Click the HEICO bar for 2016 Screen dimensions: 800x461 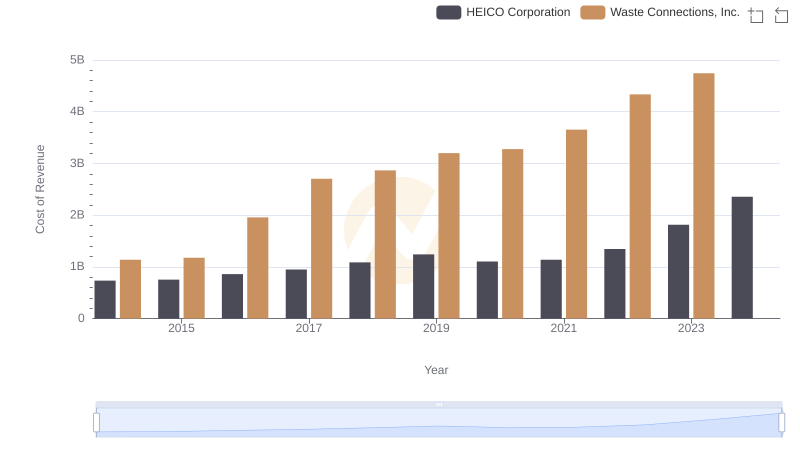coord(232,296)
